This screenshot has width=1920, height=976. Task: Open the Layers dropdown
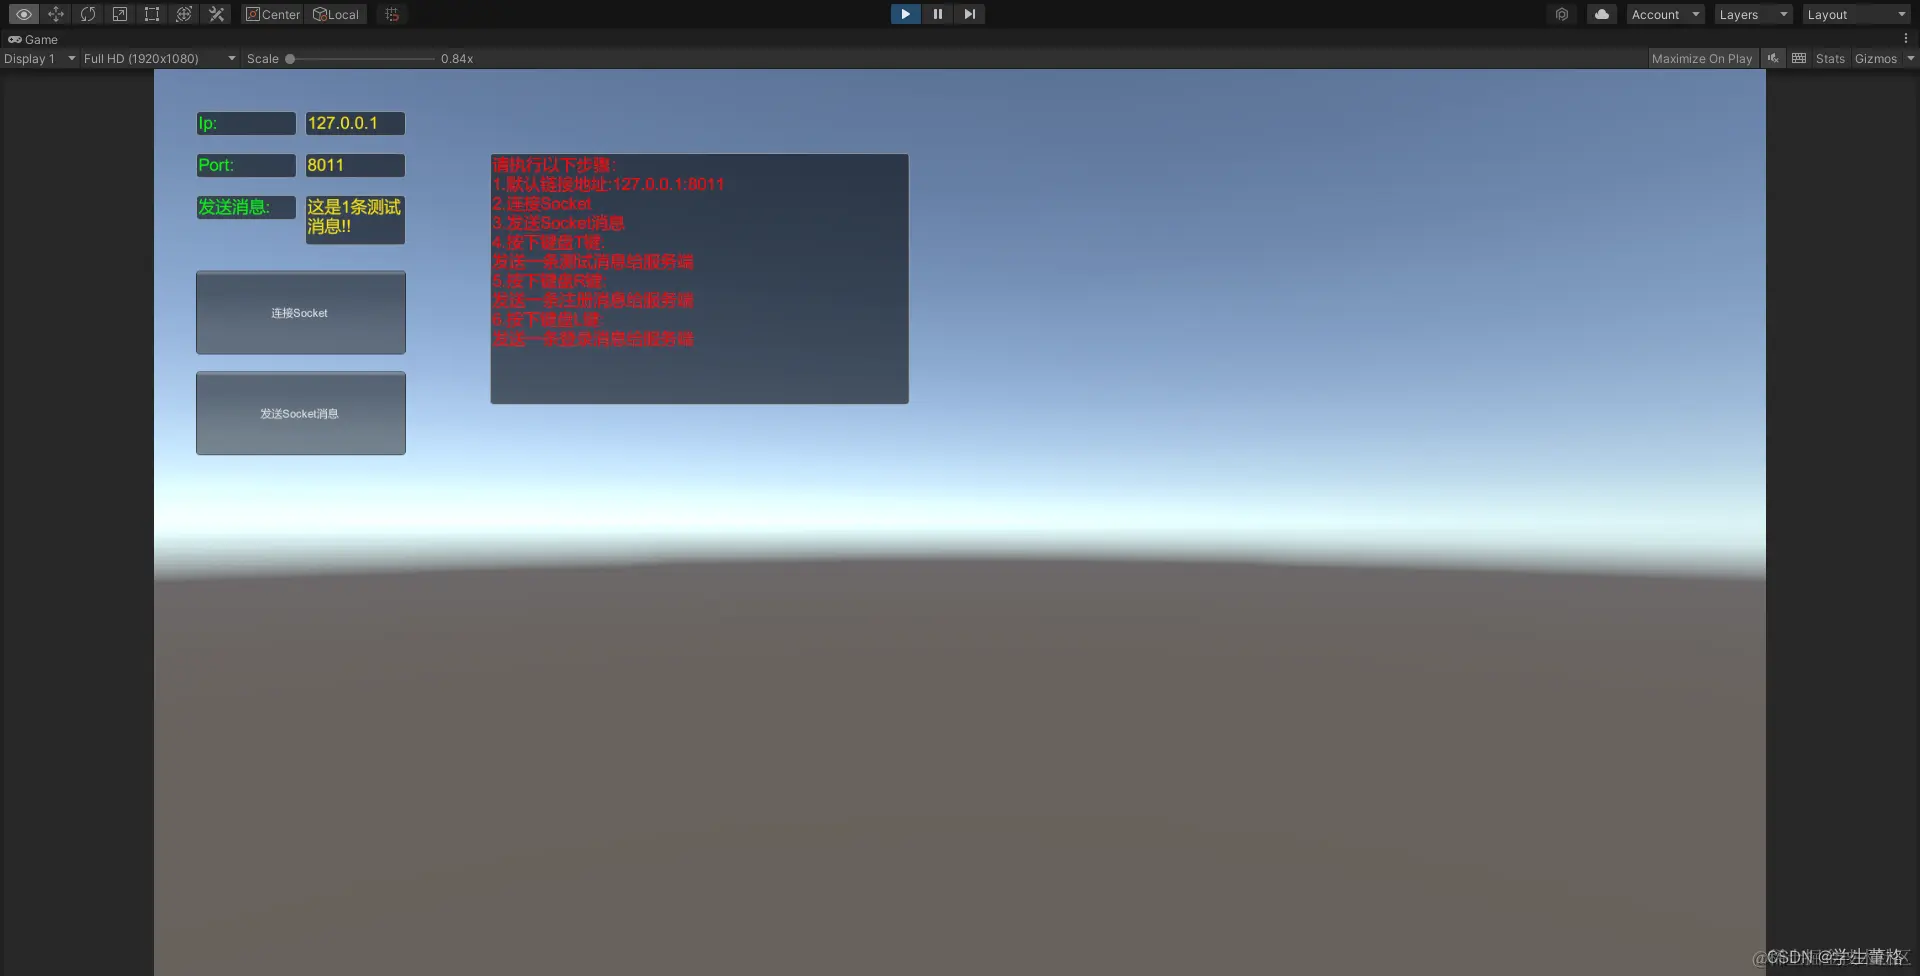click(1753, 14)
